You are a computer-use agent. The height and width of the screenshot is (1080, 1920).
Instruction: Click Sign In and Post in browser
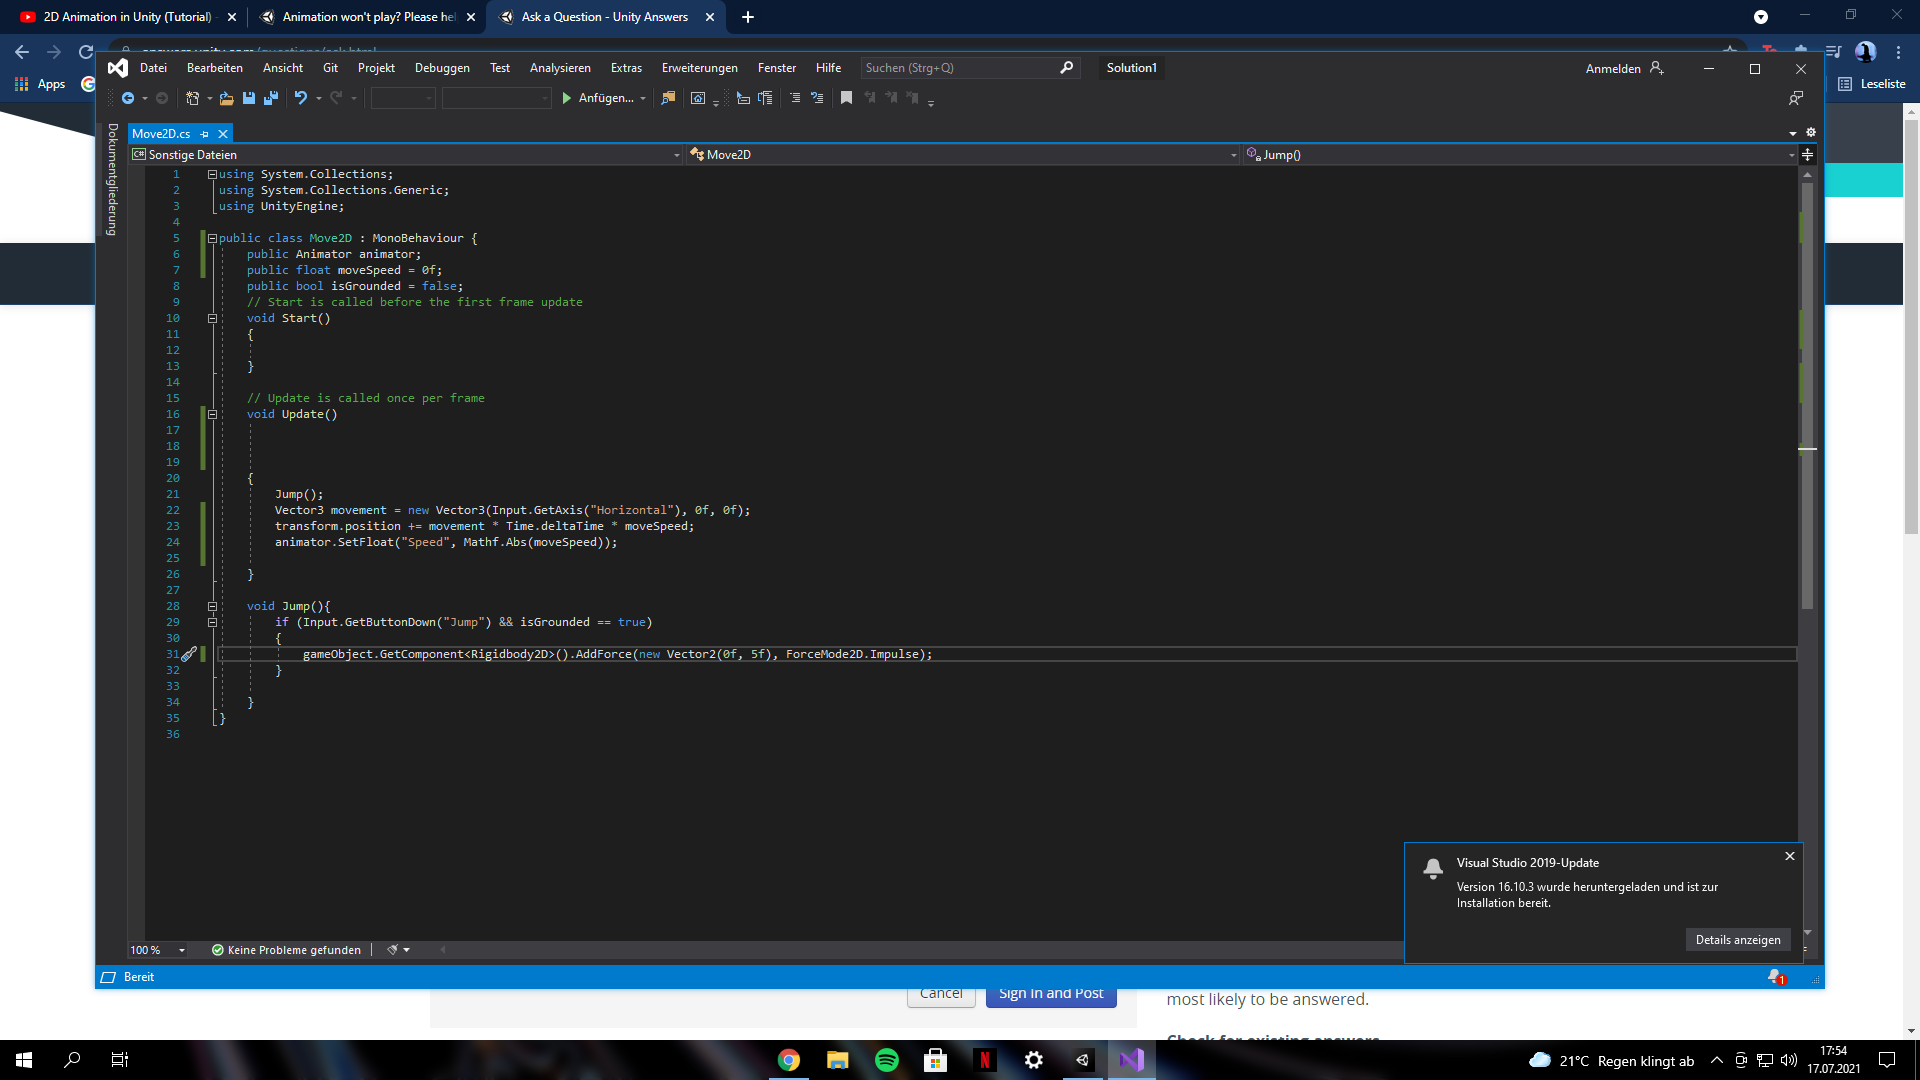pos(1051,994)
